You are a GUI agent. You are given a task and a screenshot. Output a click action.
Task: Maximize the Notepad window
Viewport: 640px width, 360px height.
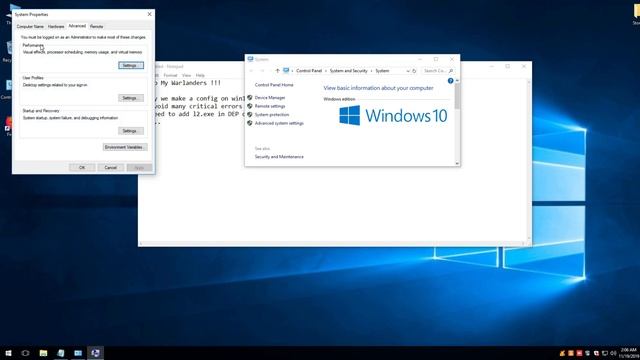508,66
